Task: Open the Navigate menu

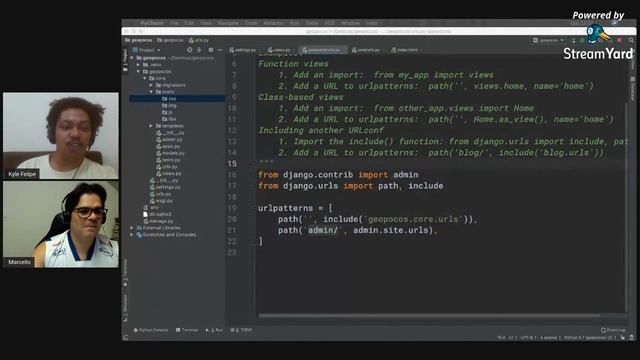Action: pos(228,23)
